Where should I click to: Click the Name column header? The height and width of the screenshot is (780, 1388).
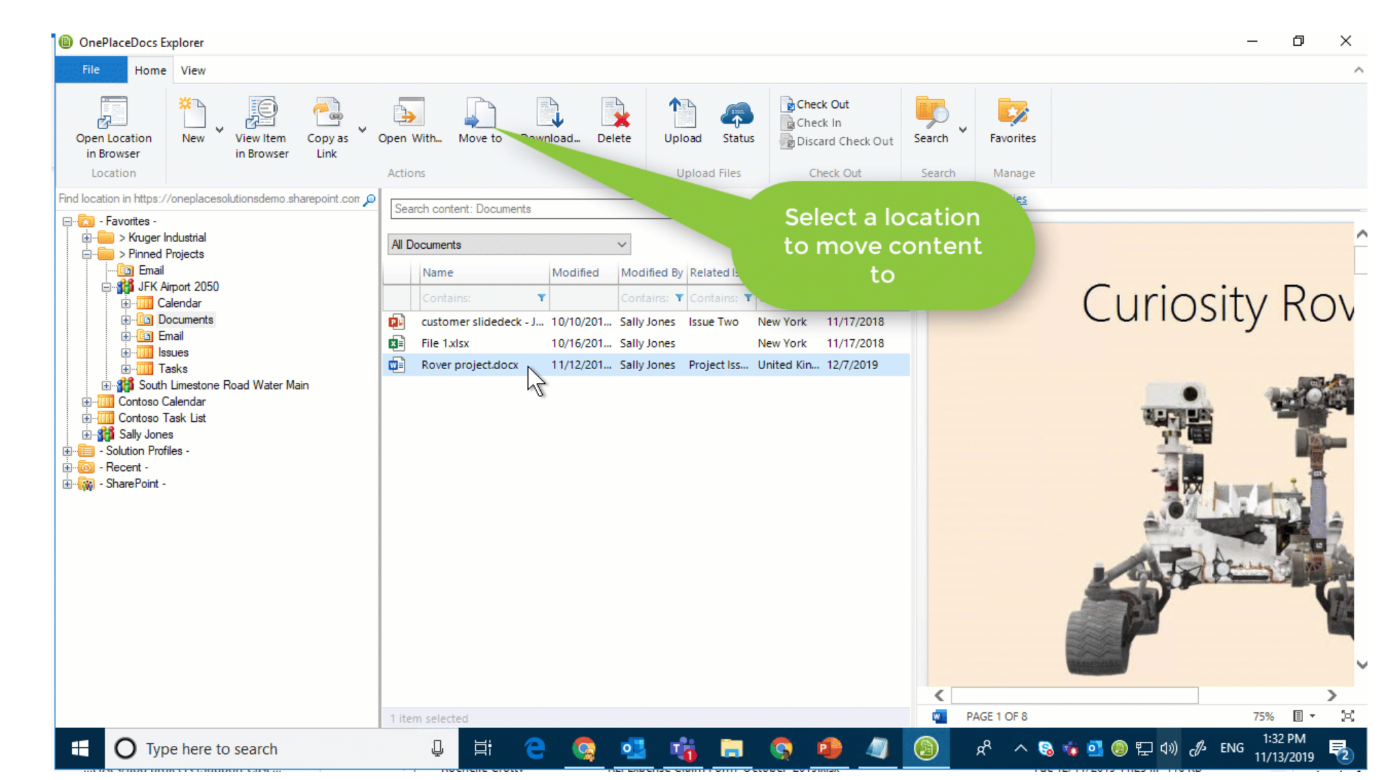coord(483,272)
